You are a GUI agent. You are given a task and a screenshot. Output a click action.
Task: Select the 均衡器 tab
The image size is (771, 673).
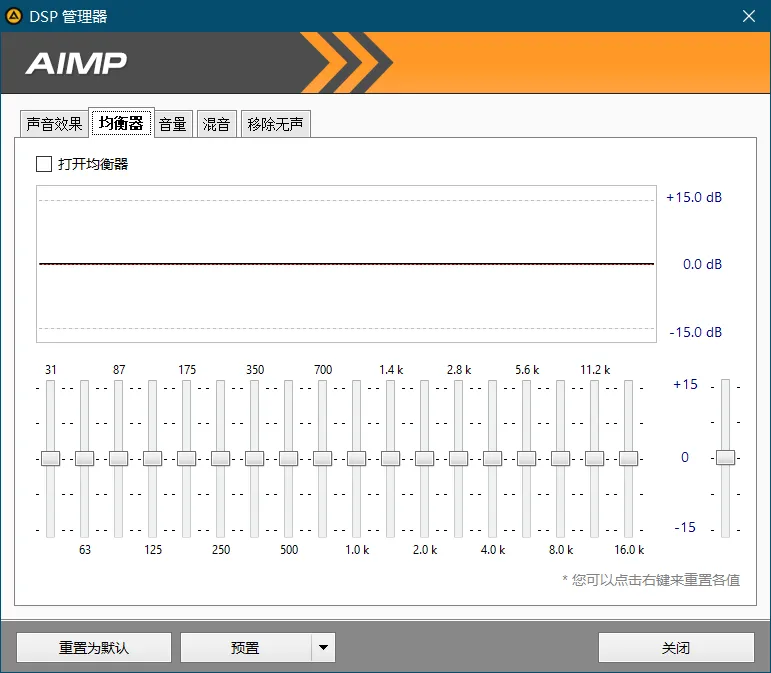click(x=121, y=122)
